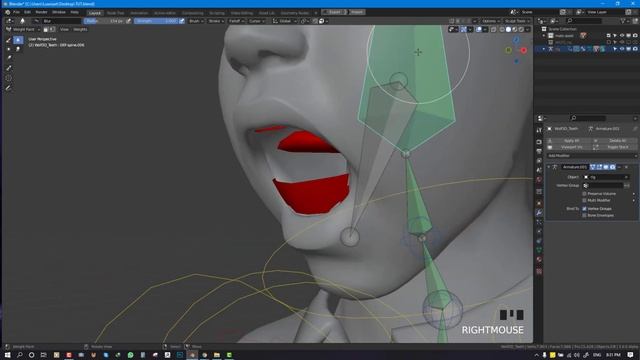Open the View Layer properties tab
The image size is (640, 360).
(539, 161)
